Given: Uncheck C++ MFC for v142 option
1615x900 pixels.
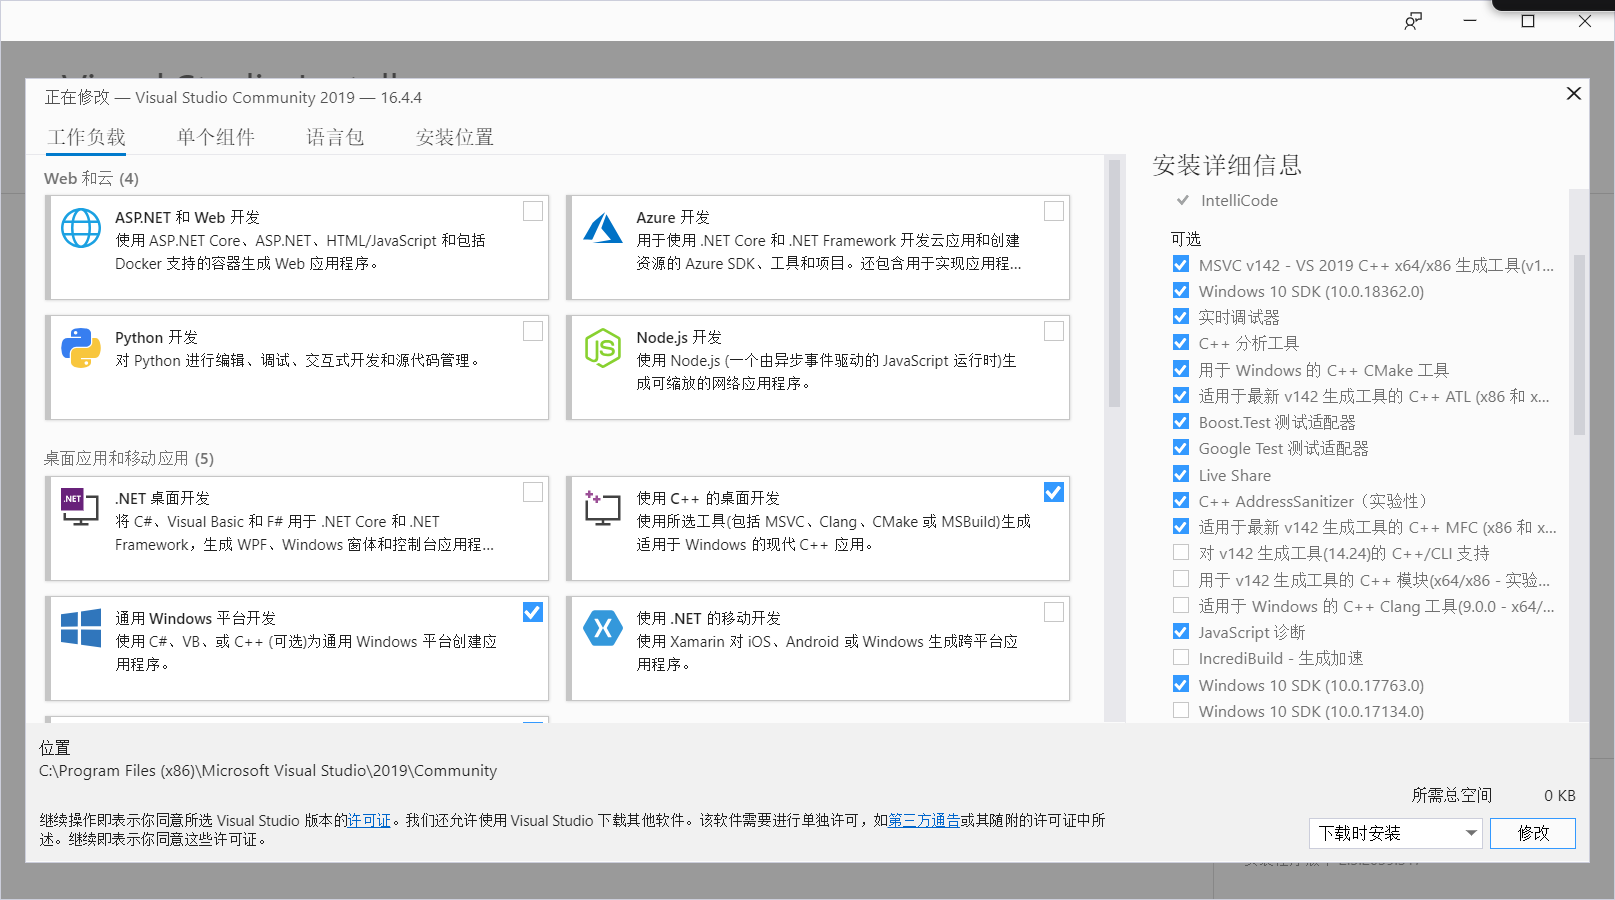Looking at the screenshot, I should coord(1181,526).
